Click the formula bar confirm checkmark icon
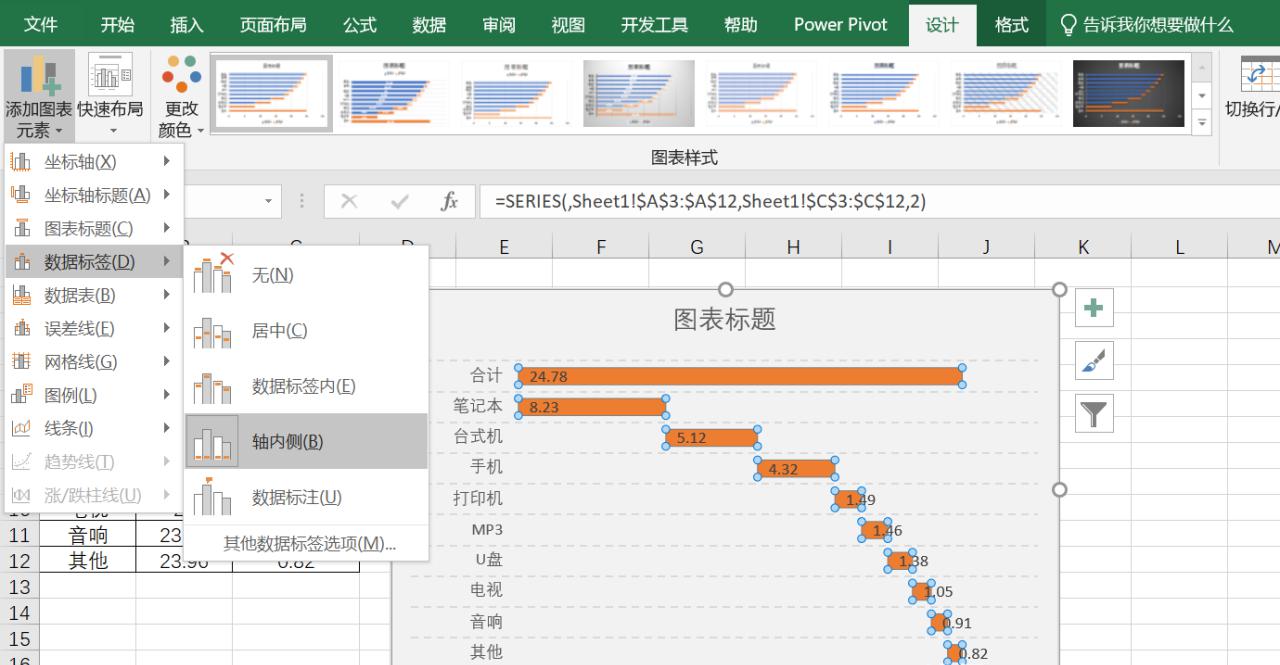1280x665 pixels. click(400, 201)
